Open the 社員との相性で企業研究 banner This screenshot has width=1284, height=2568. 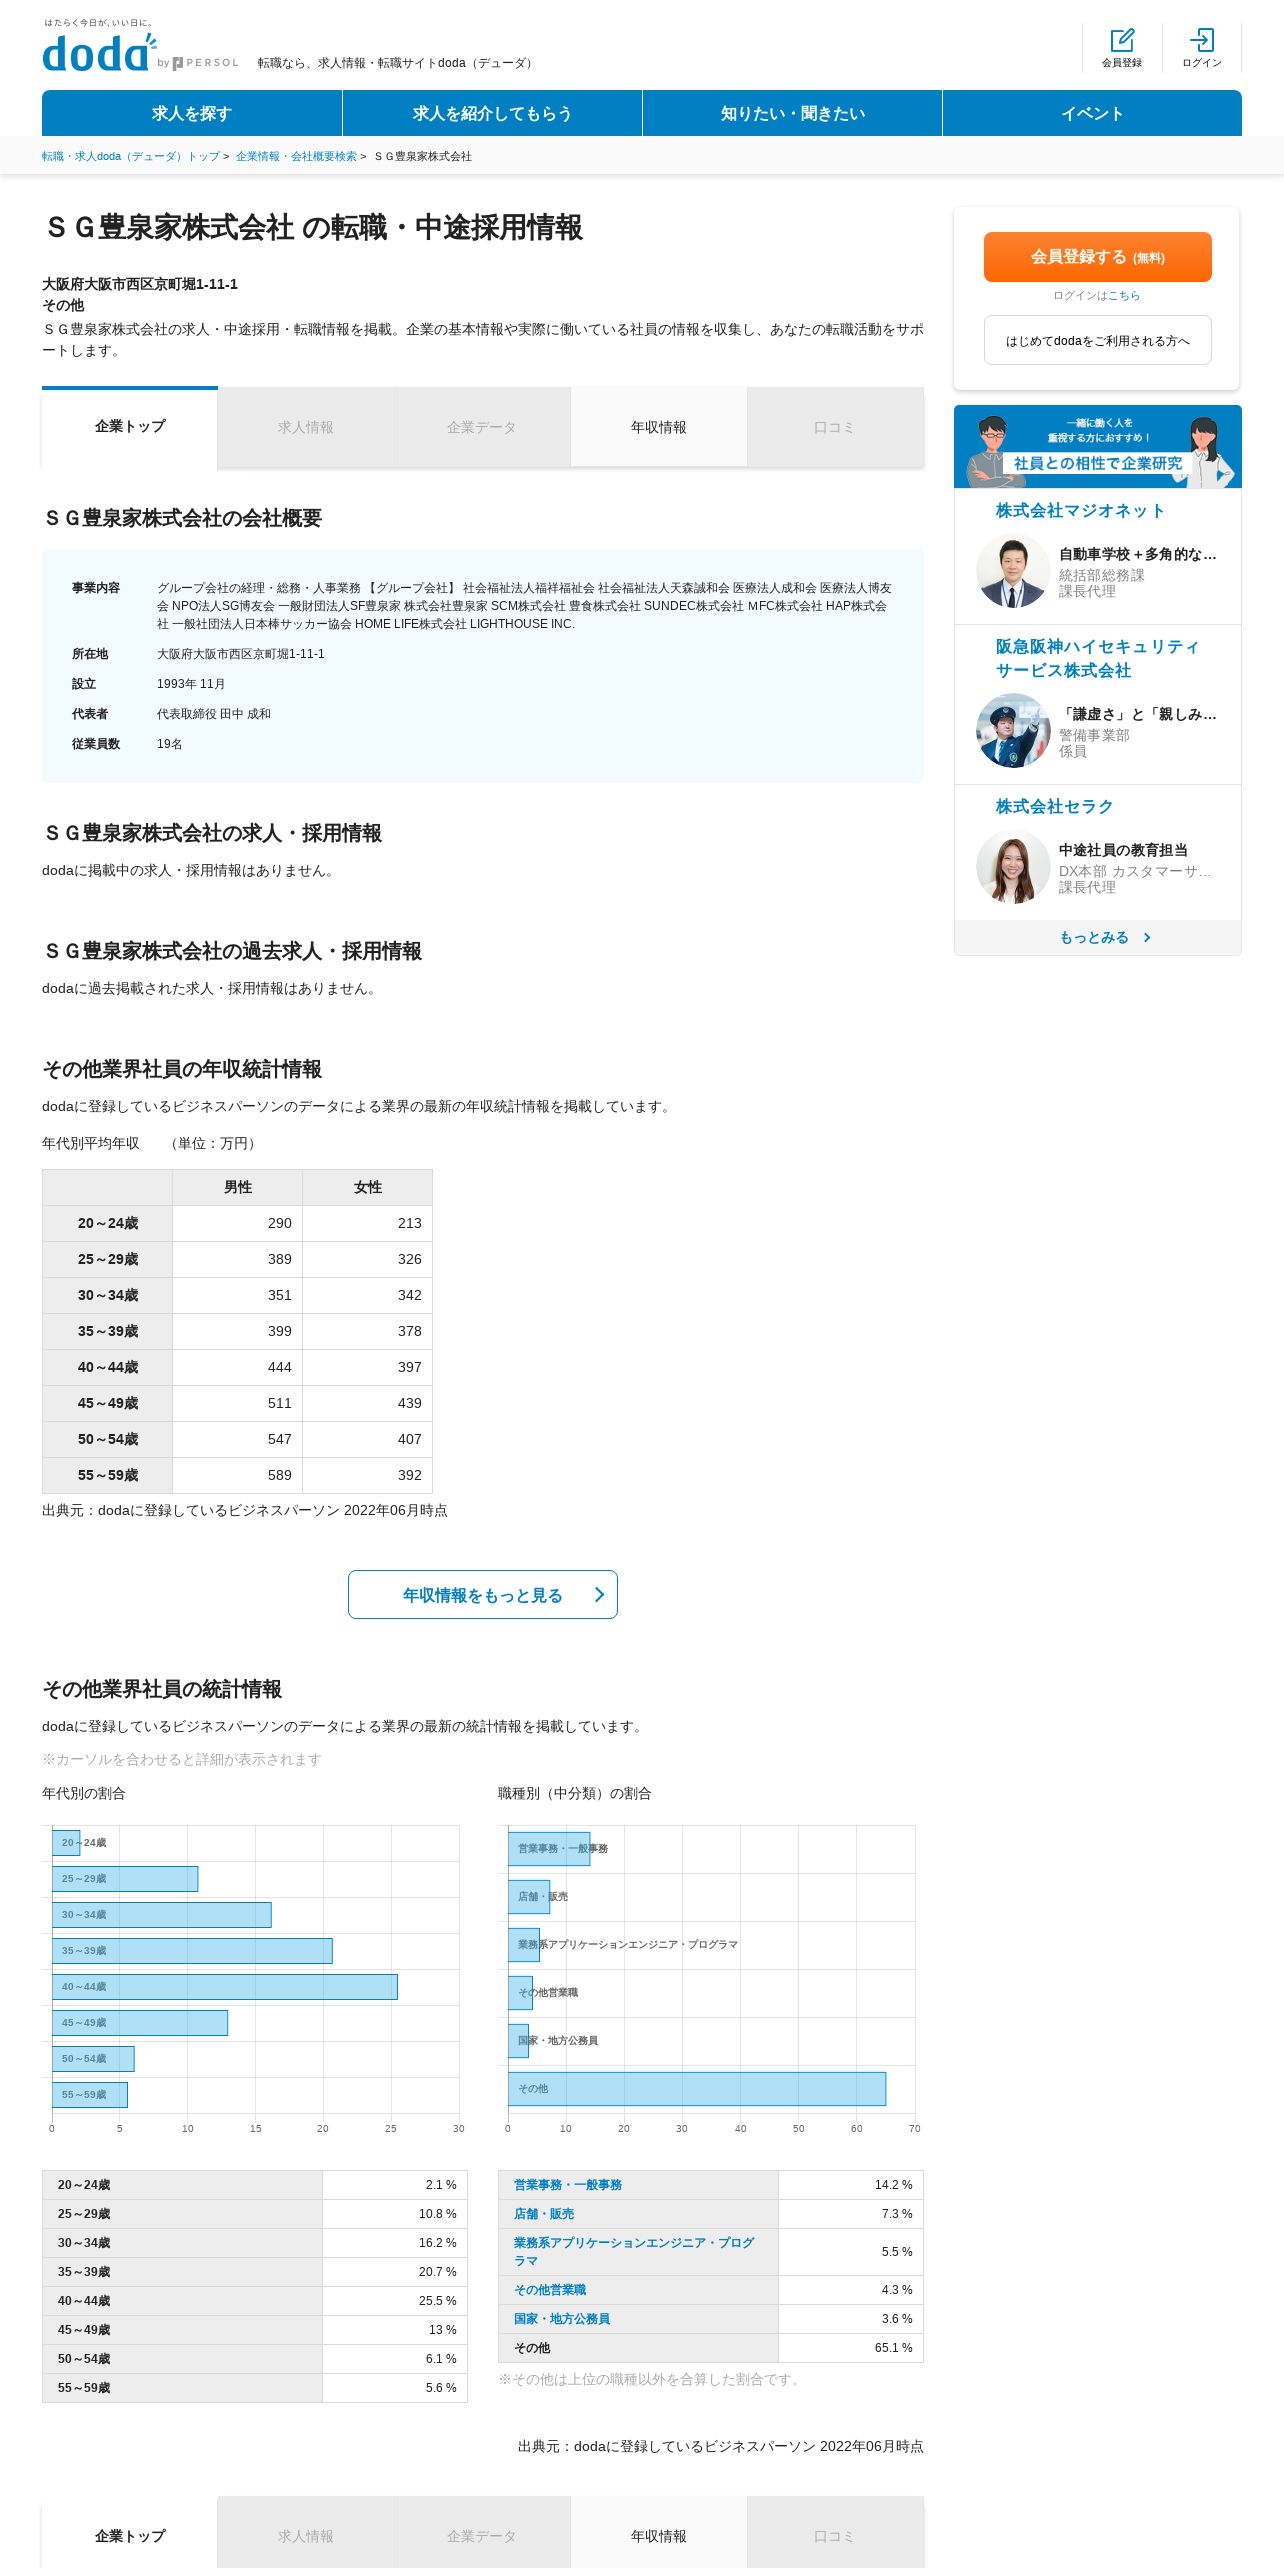tap(1097, 446)
